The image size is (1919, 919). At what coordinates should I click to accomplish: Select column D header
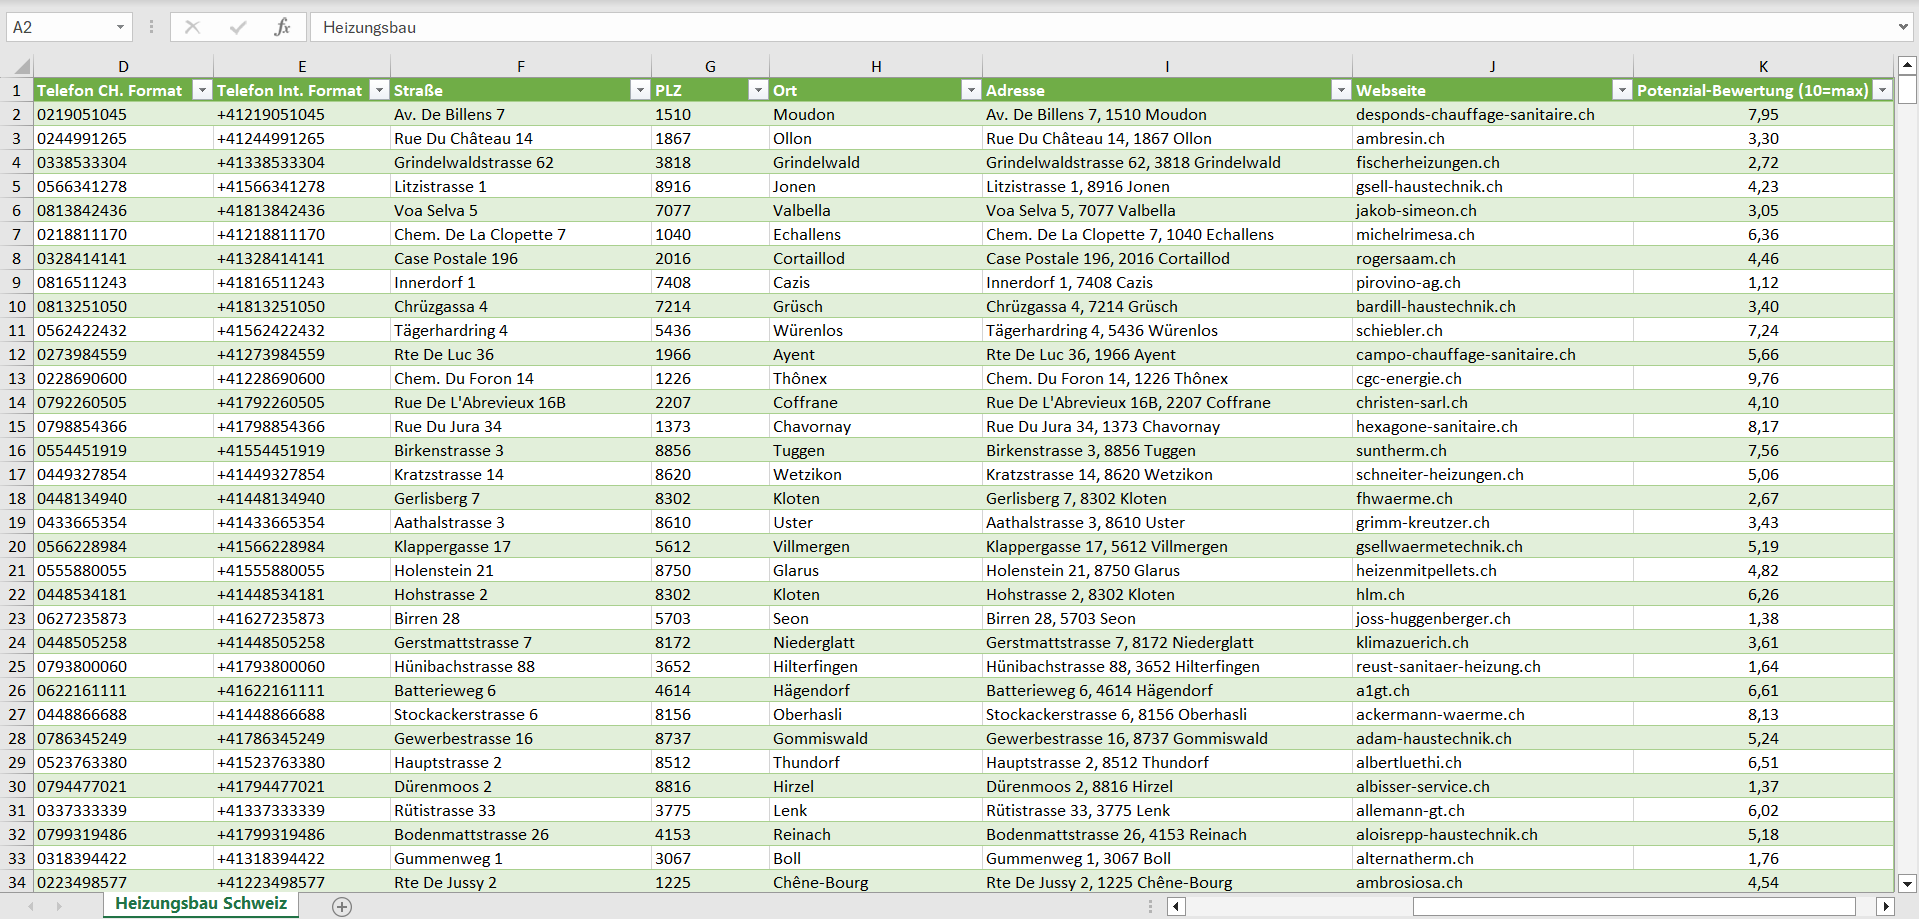(x=123, y=66)
